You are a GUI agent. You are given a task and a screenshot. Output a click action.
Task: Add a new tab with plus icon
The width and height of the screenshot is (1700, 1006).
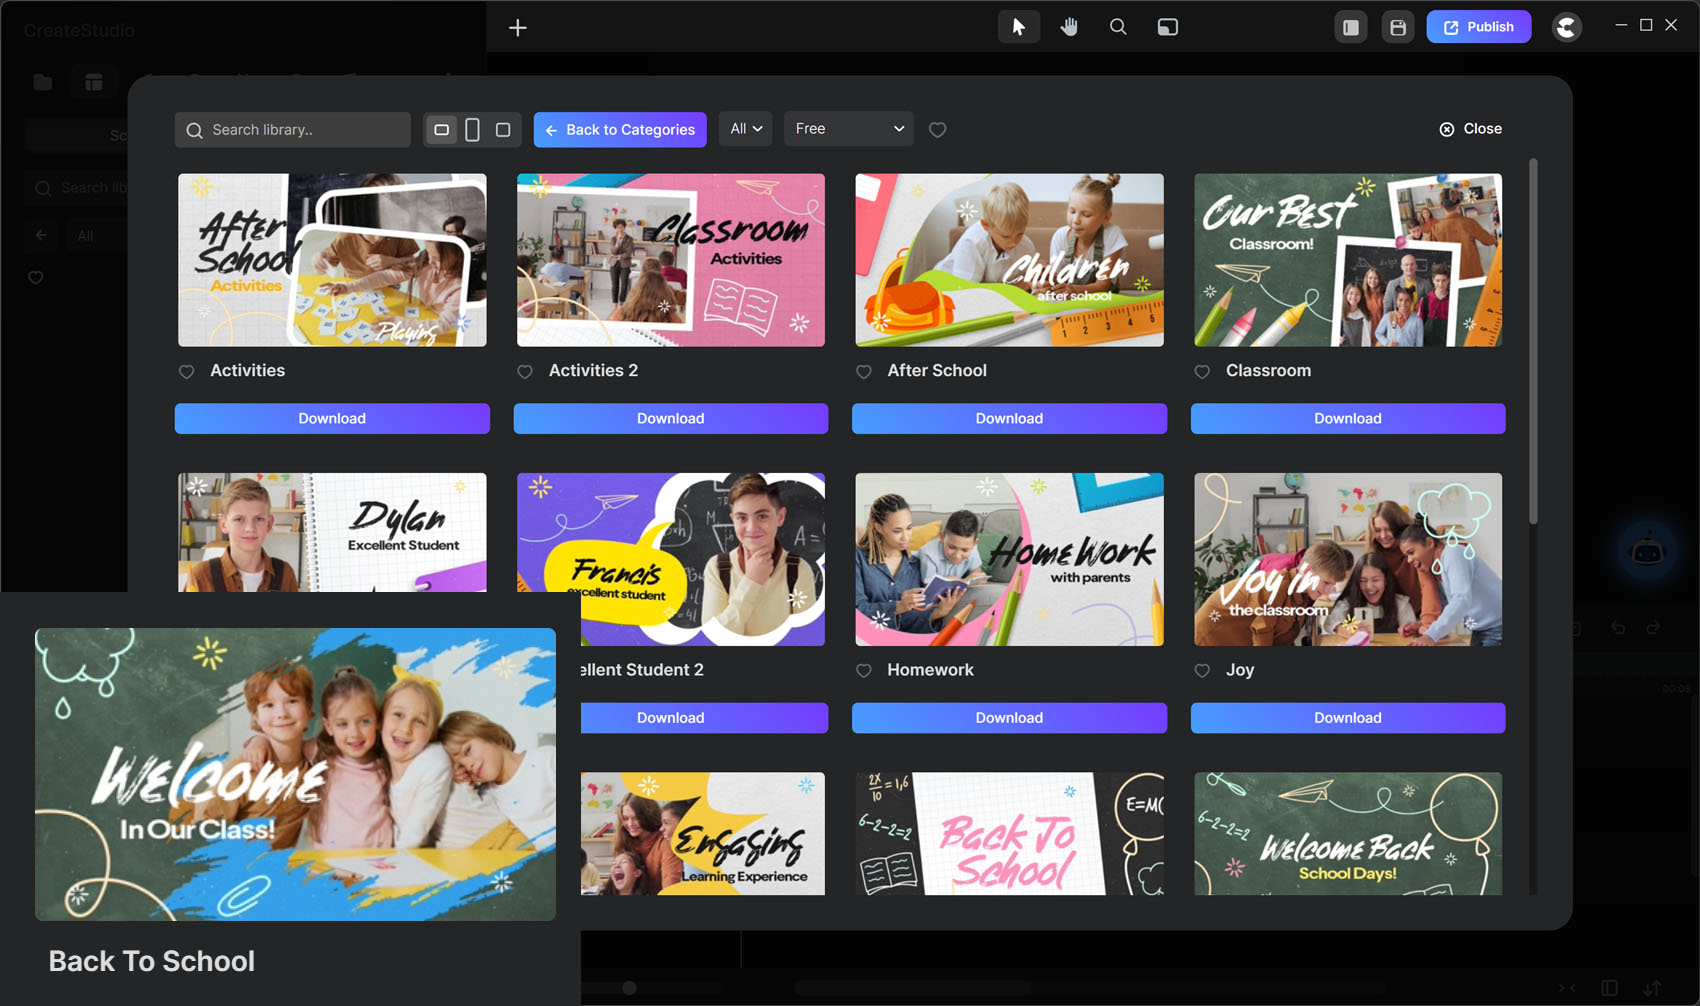[x=517, y=28]
